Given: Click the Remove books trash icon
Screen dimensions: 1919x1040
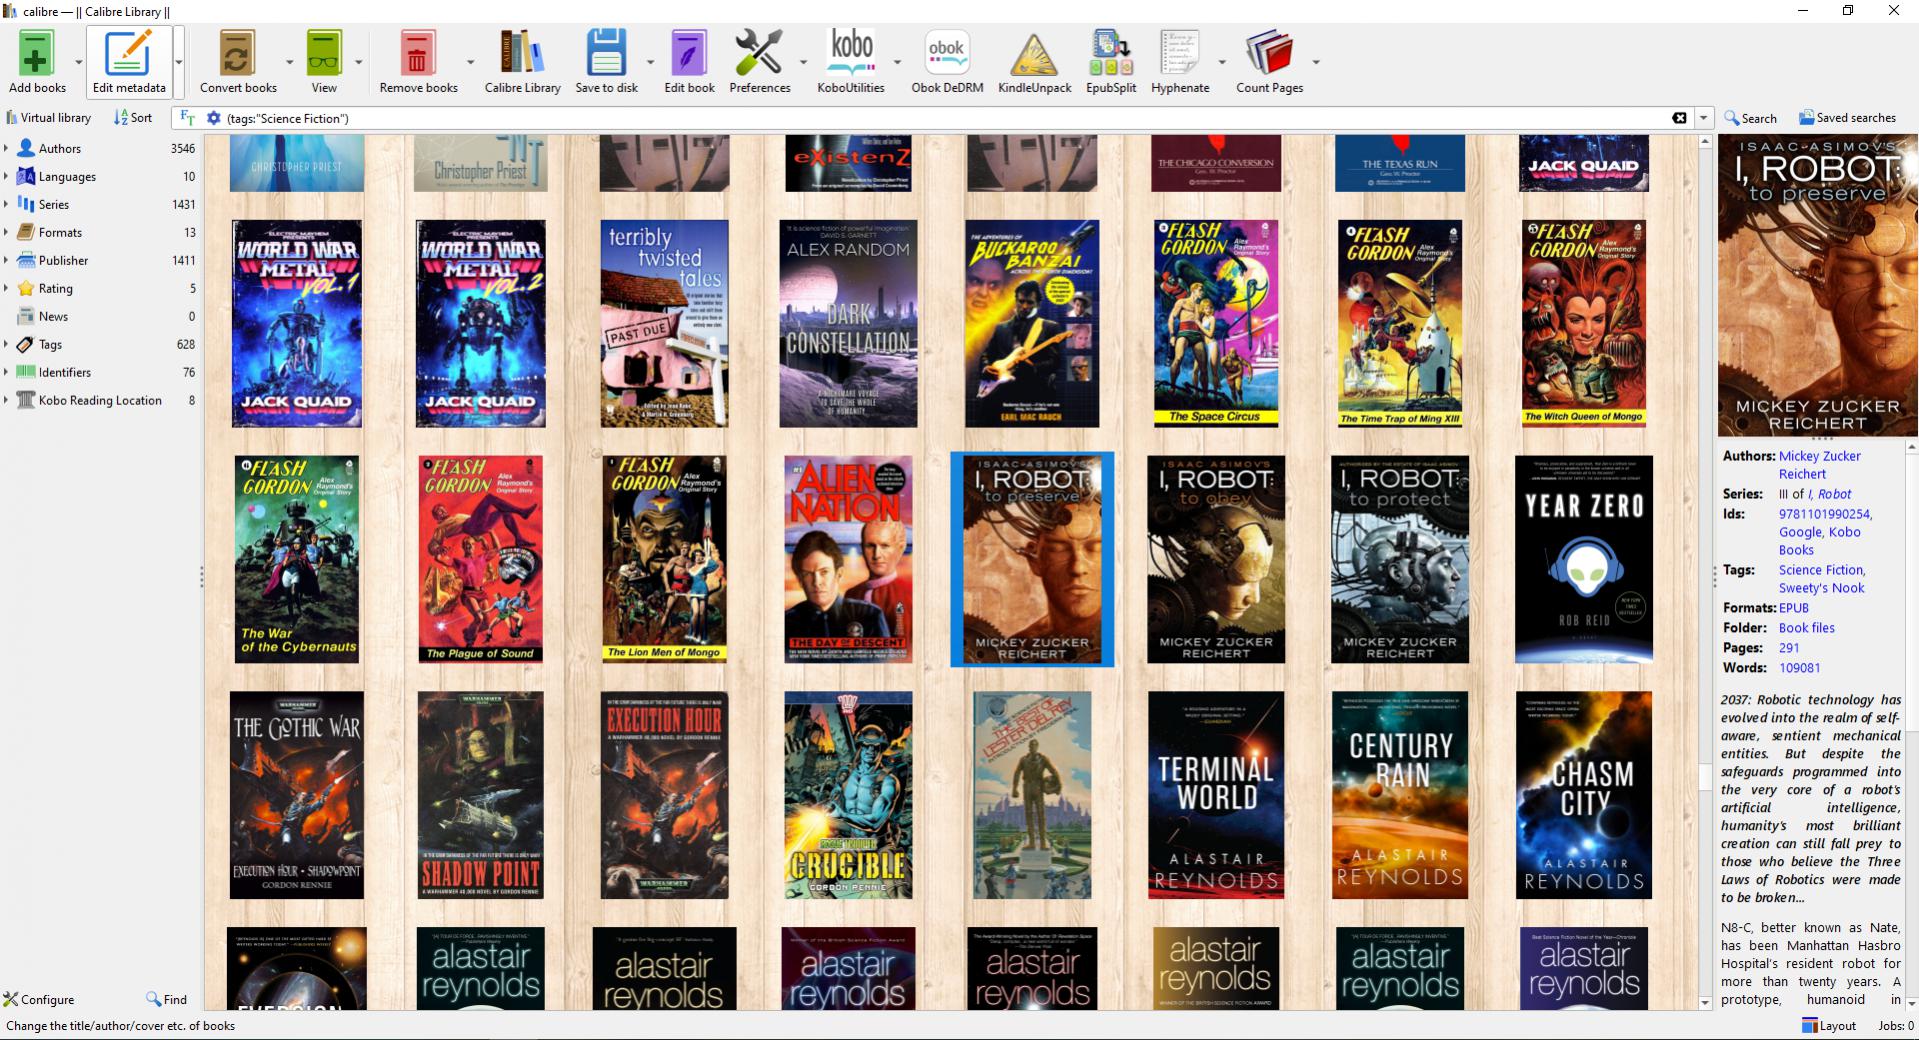Looking at the screenshot, I should [417, 54].
